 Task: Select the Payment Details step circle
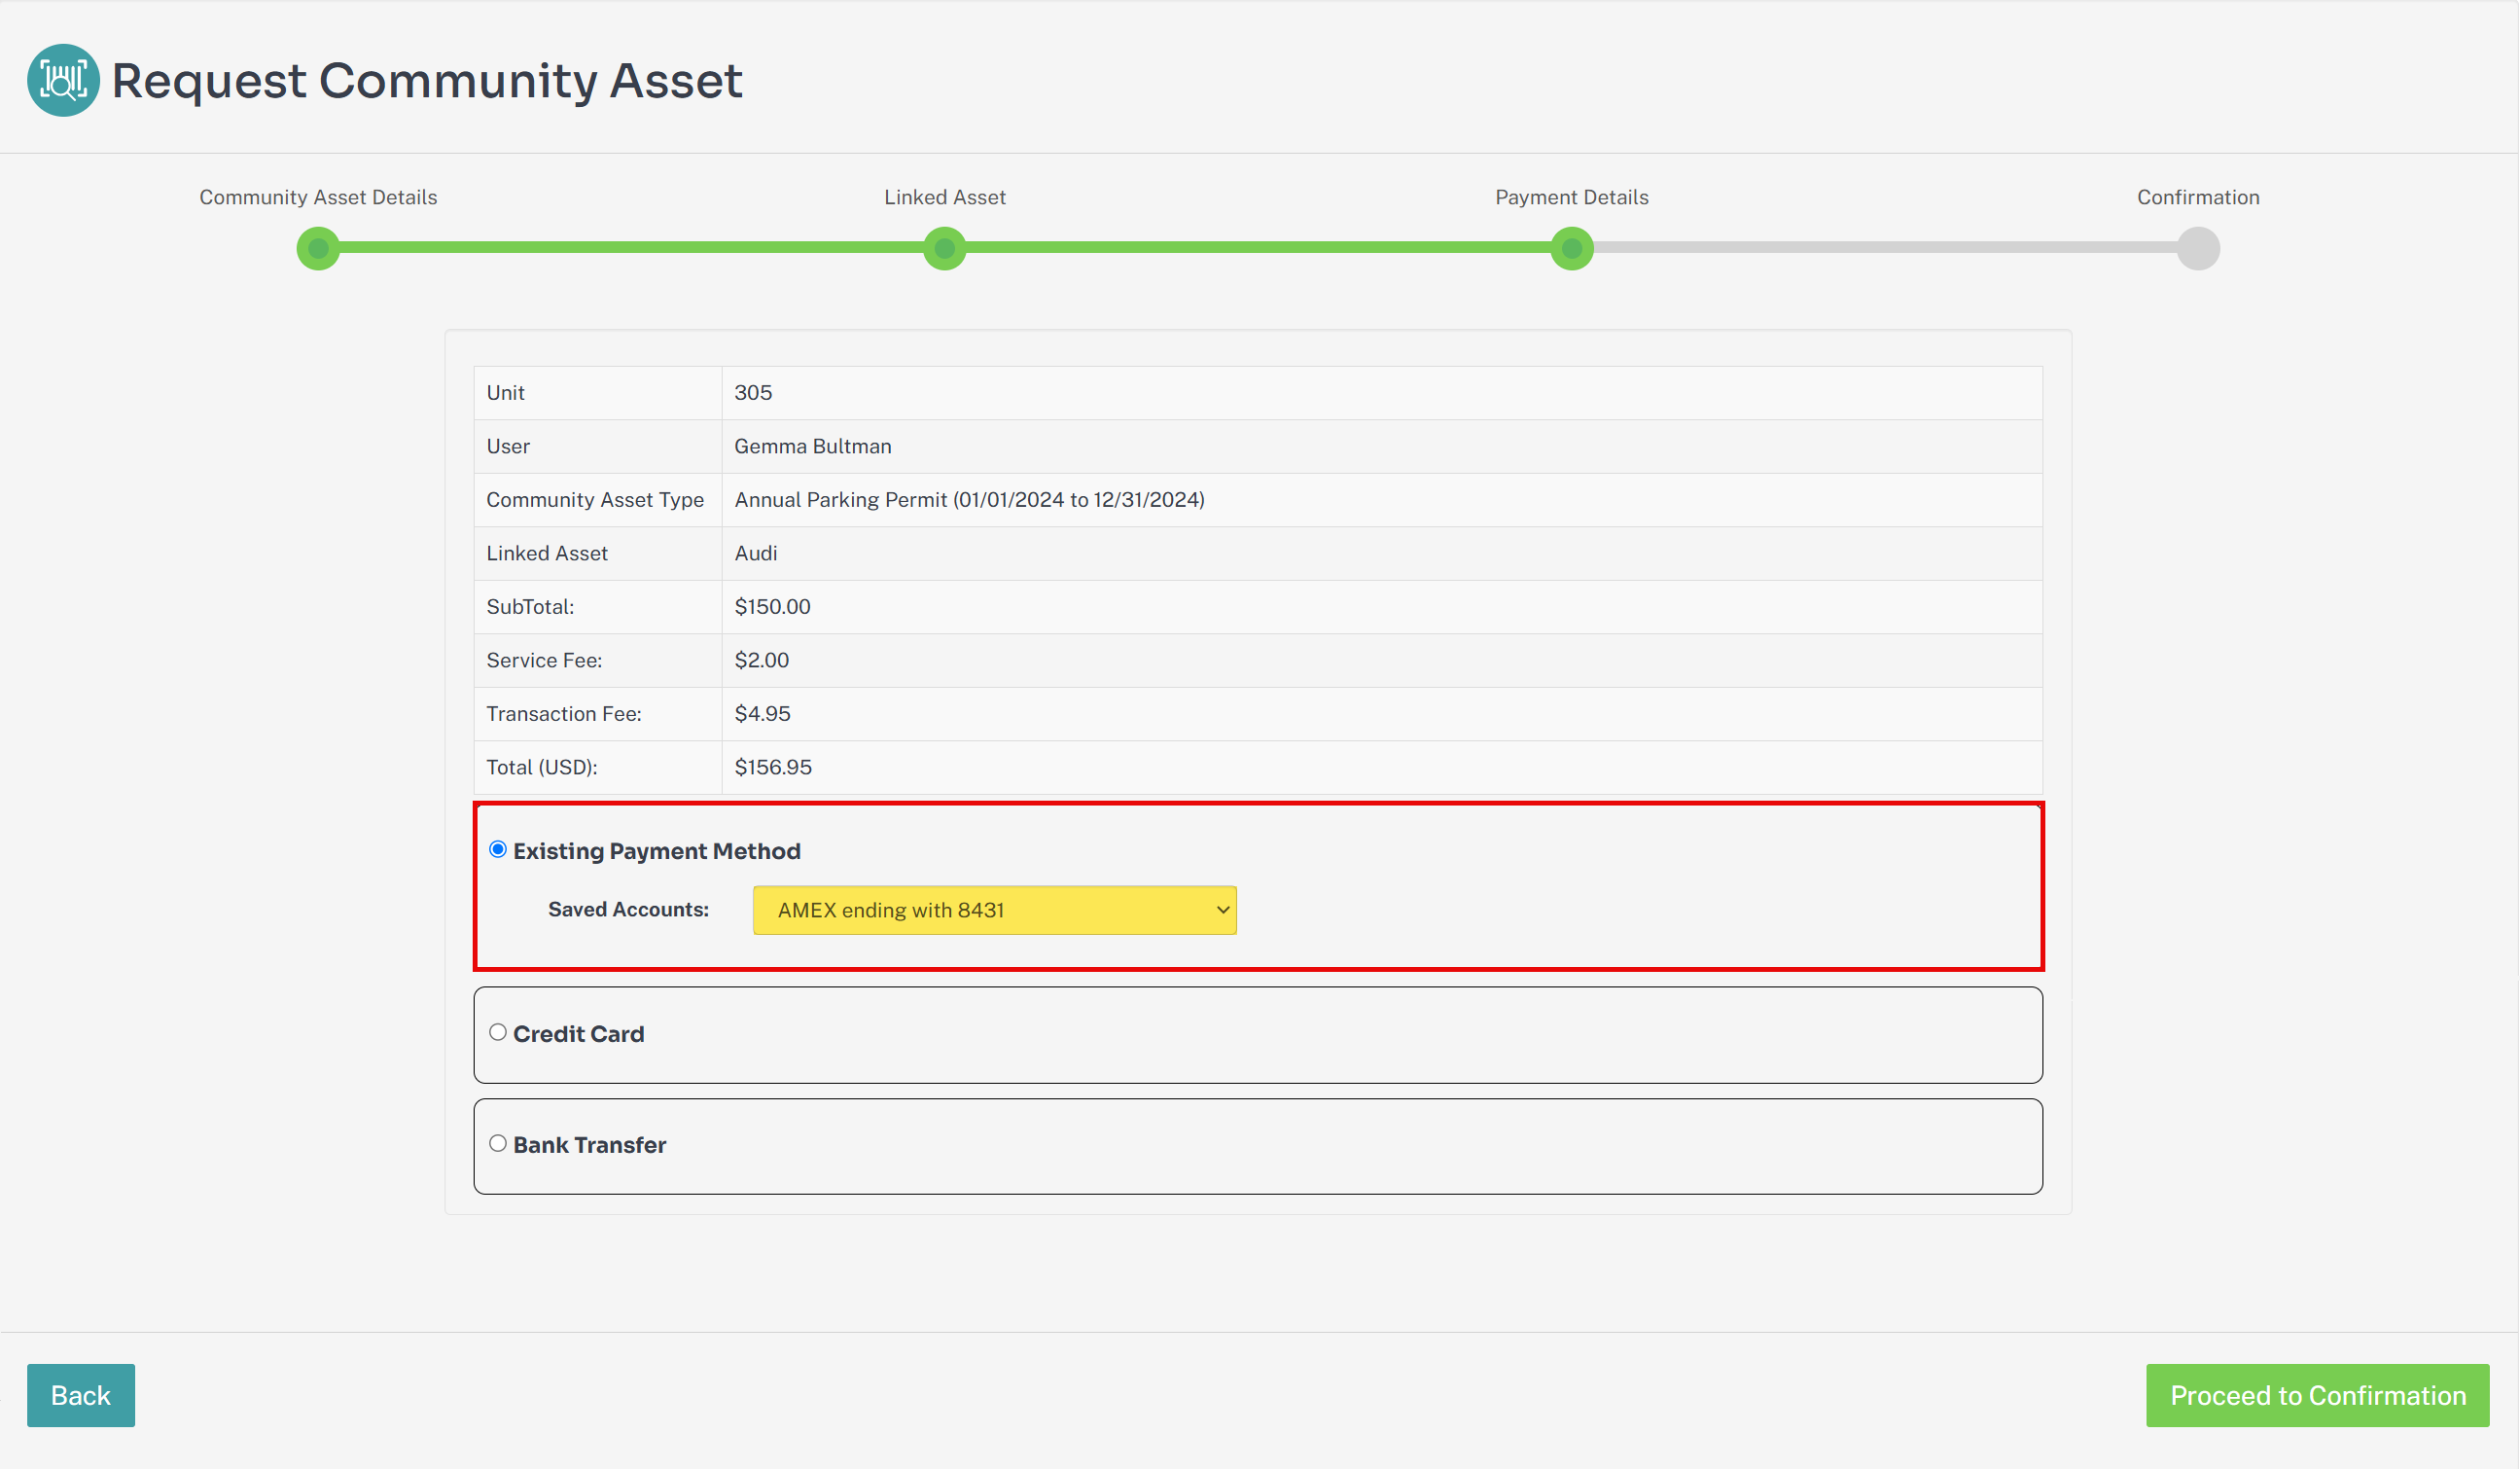pos(1572,248)
